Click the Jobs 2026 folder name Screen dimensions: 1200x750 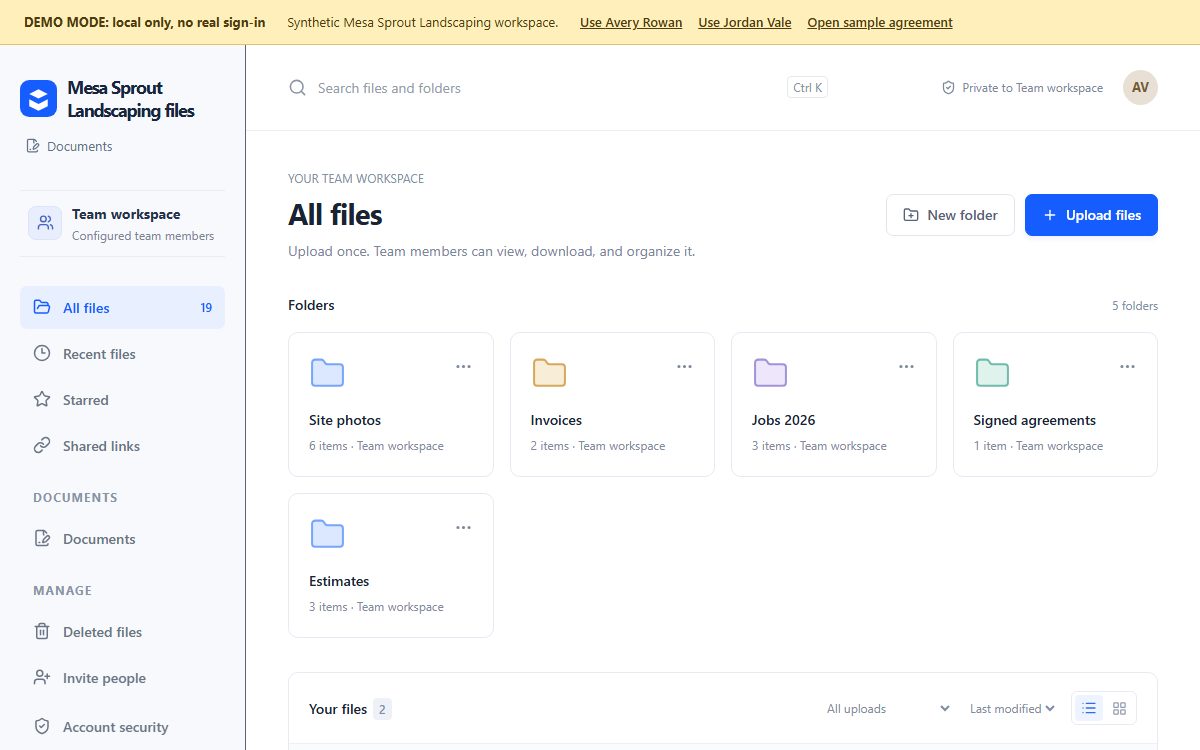click(x=784, y=420)
